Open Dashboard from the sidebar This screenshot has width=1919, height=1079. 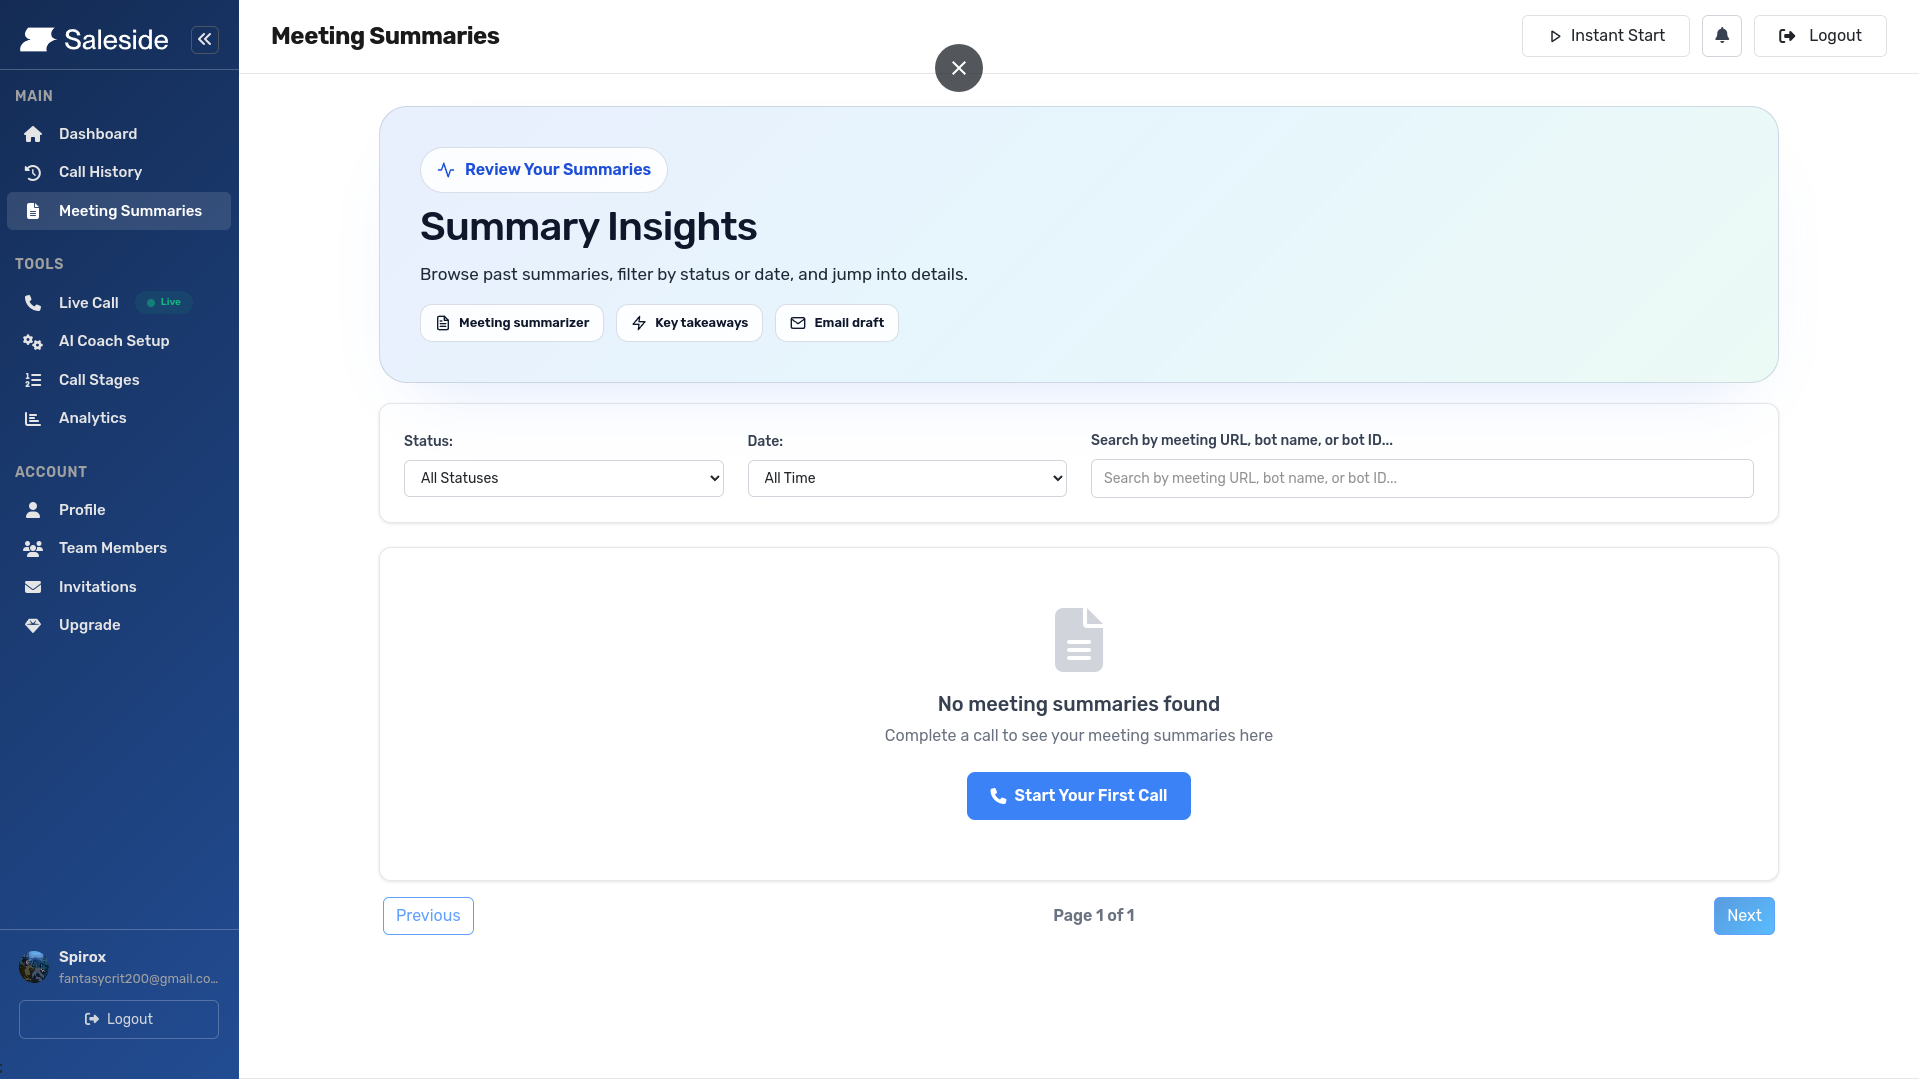97,134
